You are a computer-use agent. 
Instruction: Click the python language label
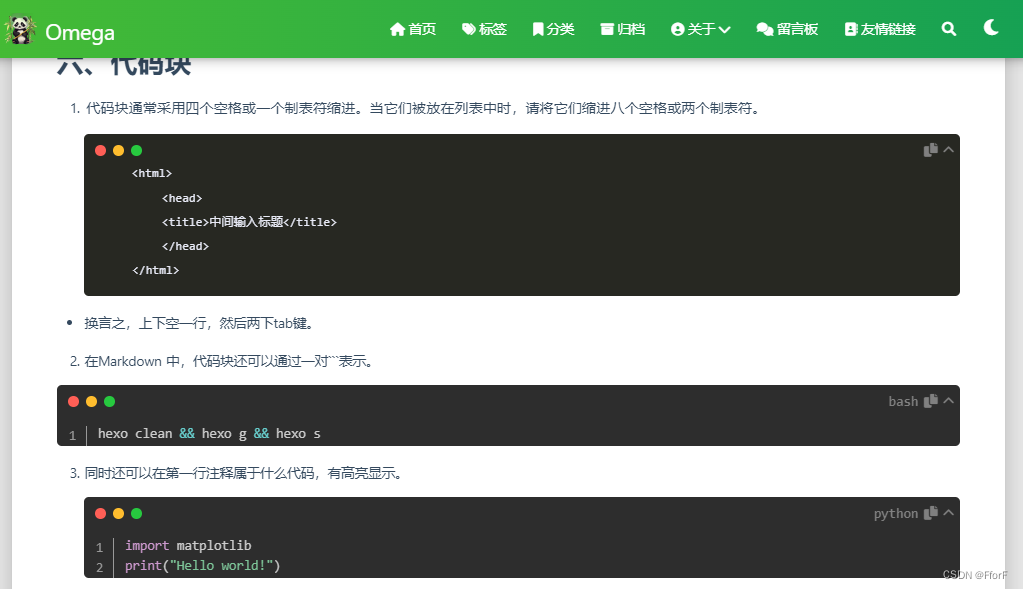[x=896, y=514]
